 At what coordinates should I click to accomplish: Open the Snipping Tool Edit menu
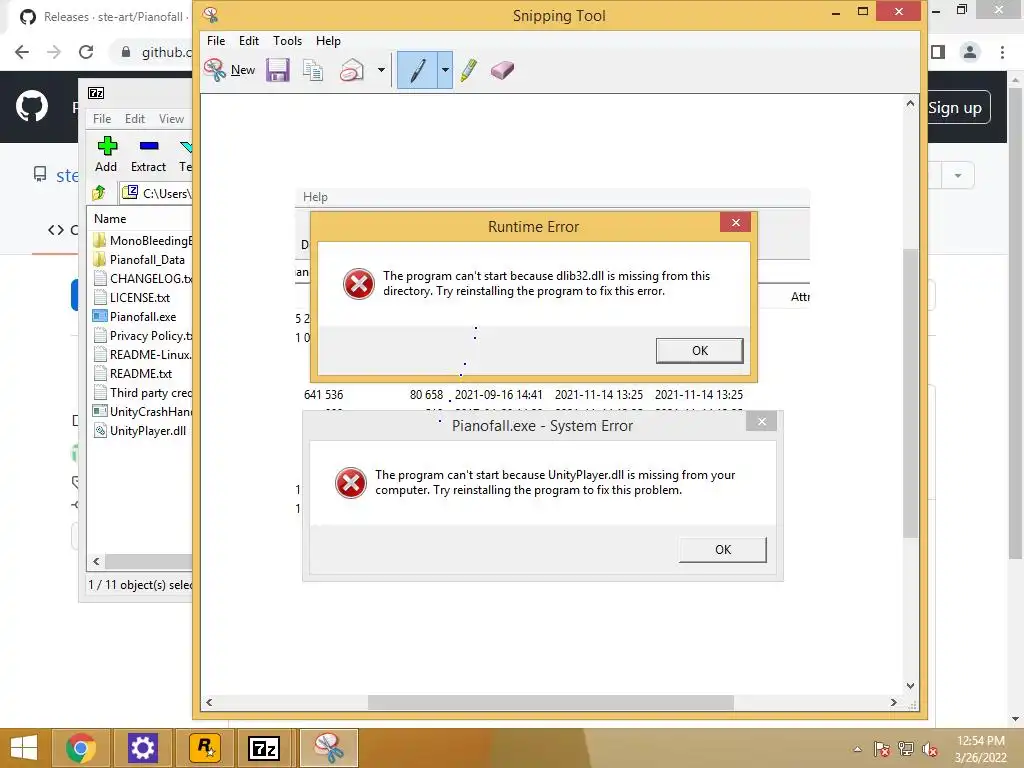(249, 40)
